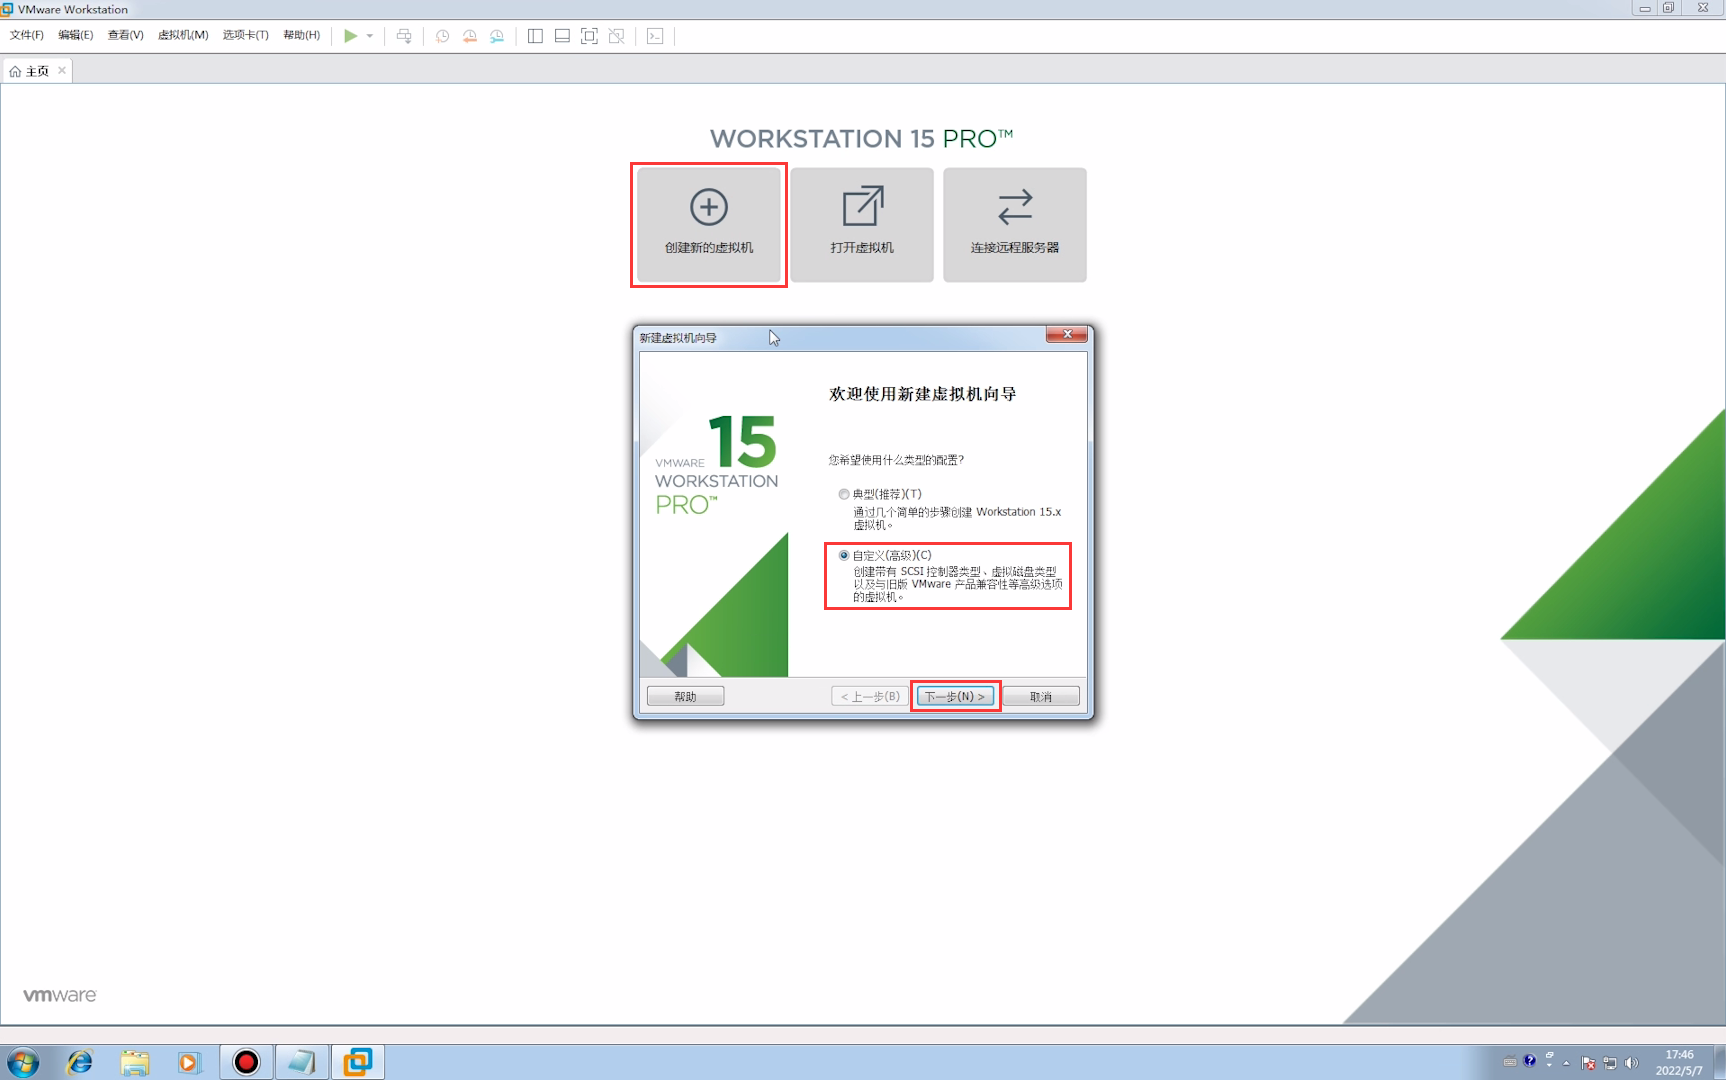The height and width of the screenshot is (1080, 1726).
Task: Close the 新建虚拟机向导 dialog
Action: pos(1067,334)
